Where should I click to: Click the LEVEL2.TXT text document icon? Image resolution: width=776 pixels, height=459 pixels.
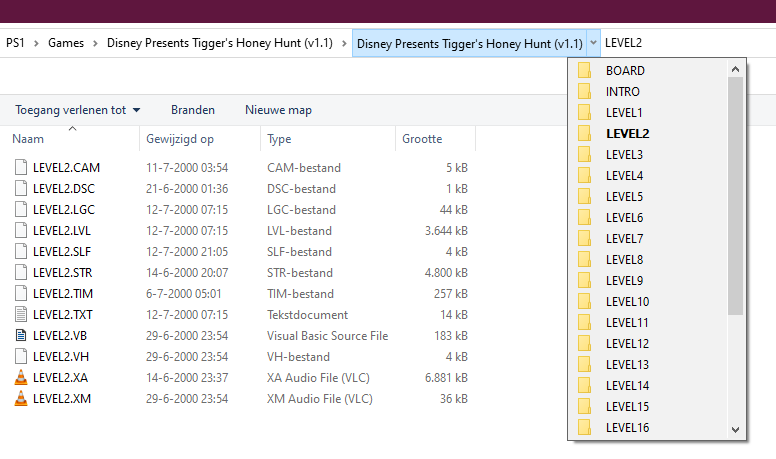click(21, 314)
